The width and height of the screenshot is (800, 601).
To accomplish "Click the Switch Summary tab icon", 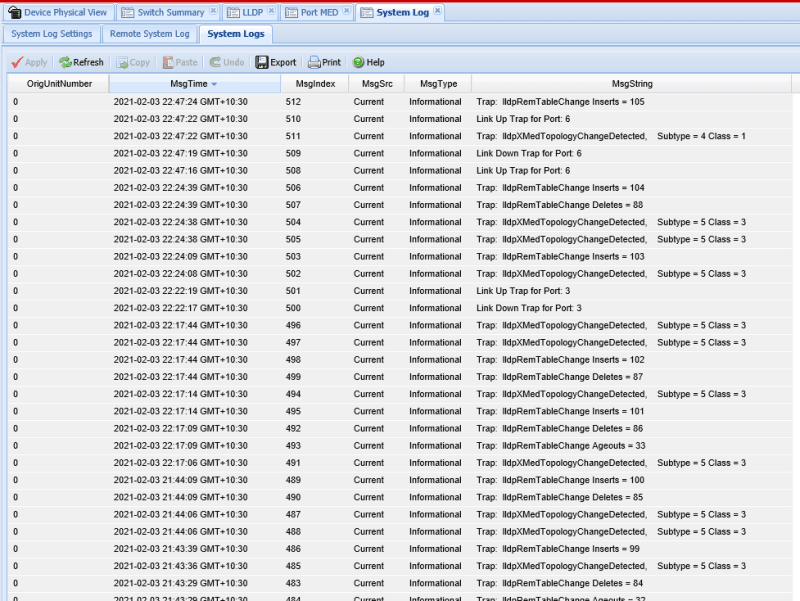I will (x=128, y=12).
